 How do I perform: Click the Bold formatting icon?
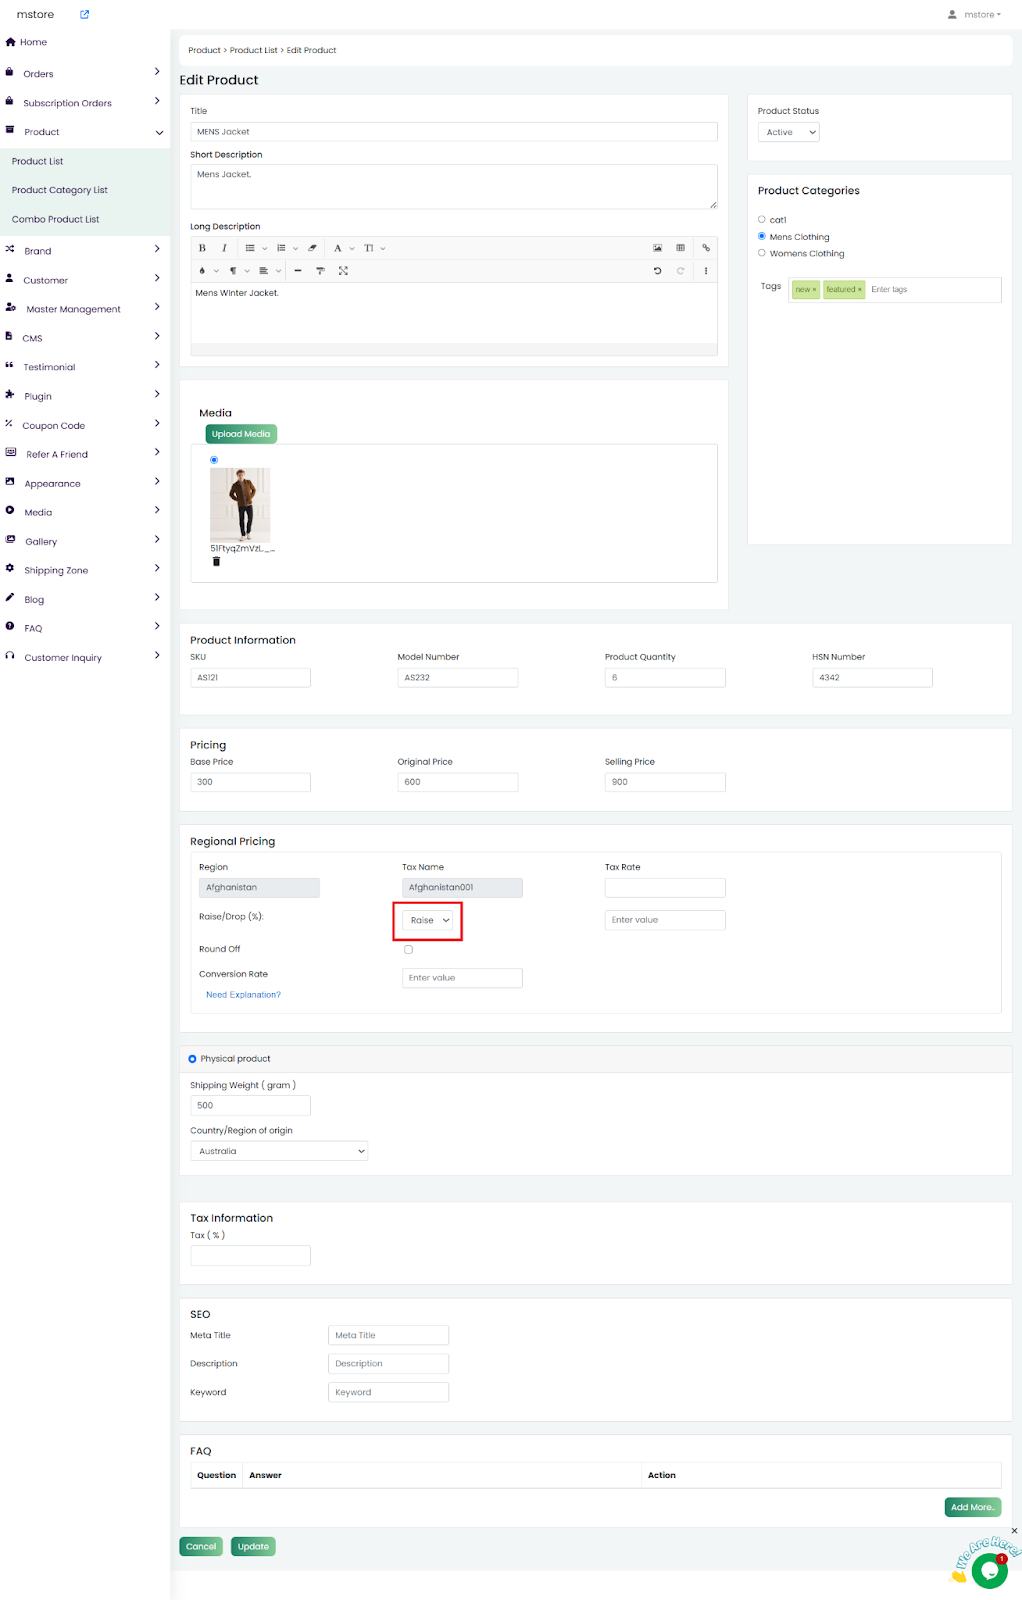coord(202,248)
